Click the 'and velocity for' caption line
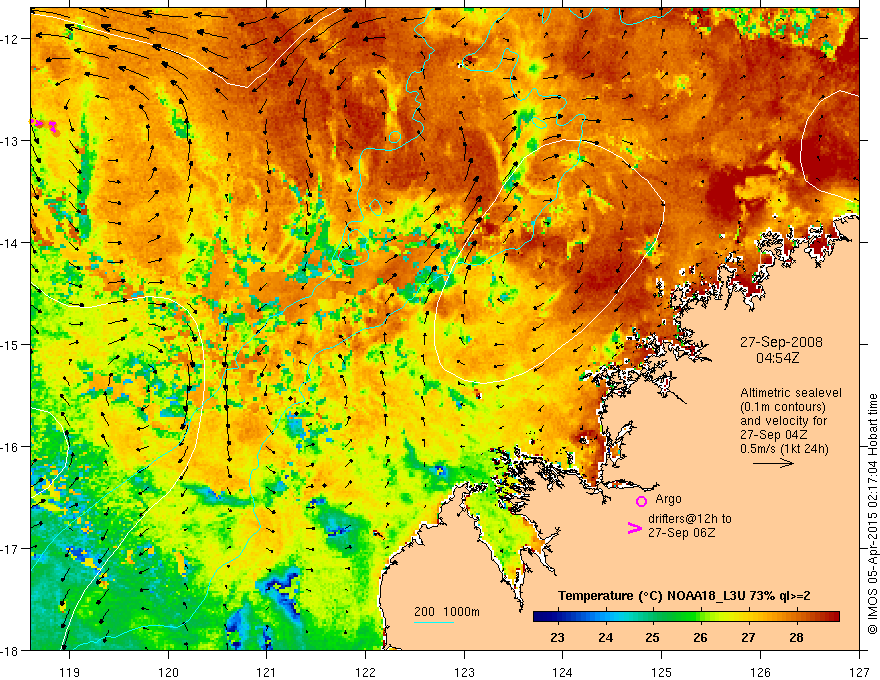This screenshot has height=680, width=880. click(x=783, y=421)
